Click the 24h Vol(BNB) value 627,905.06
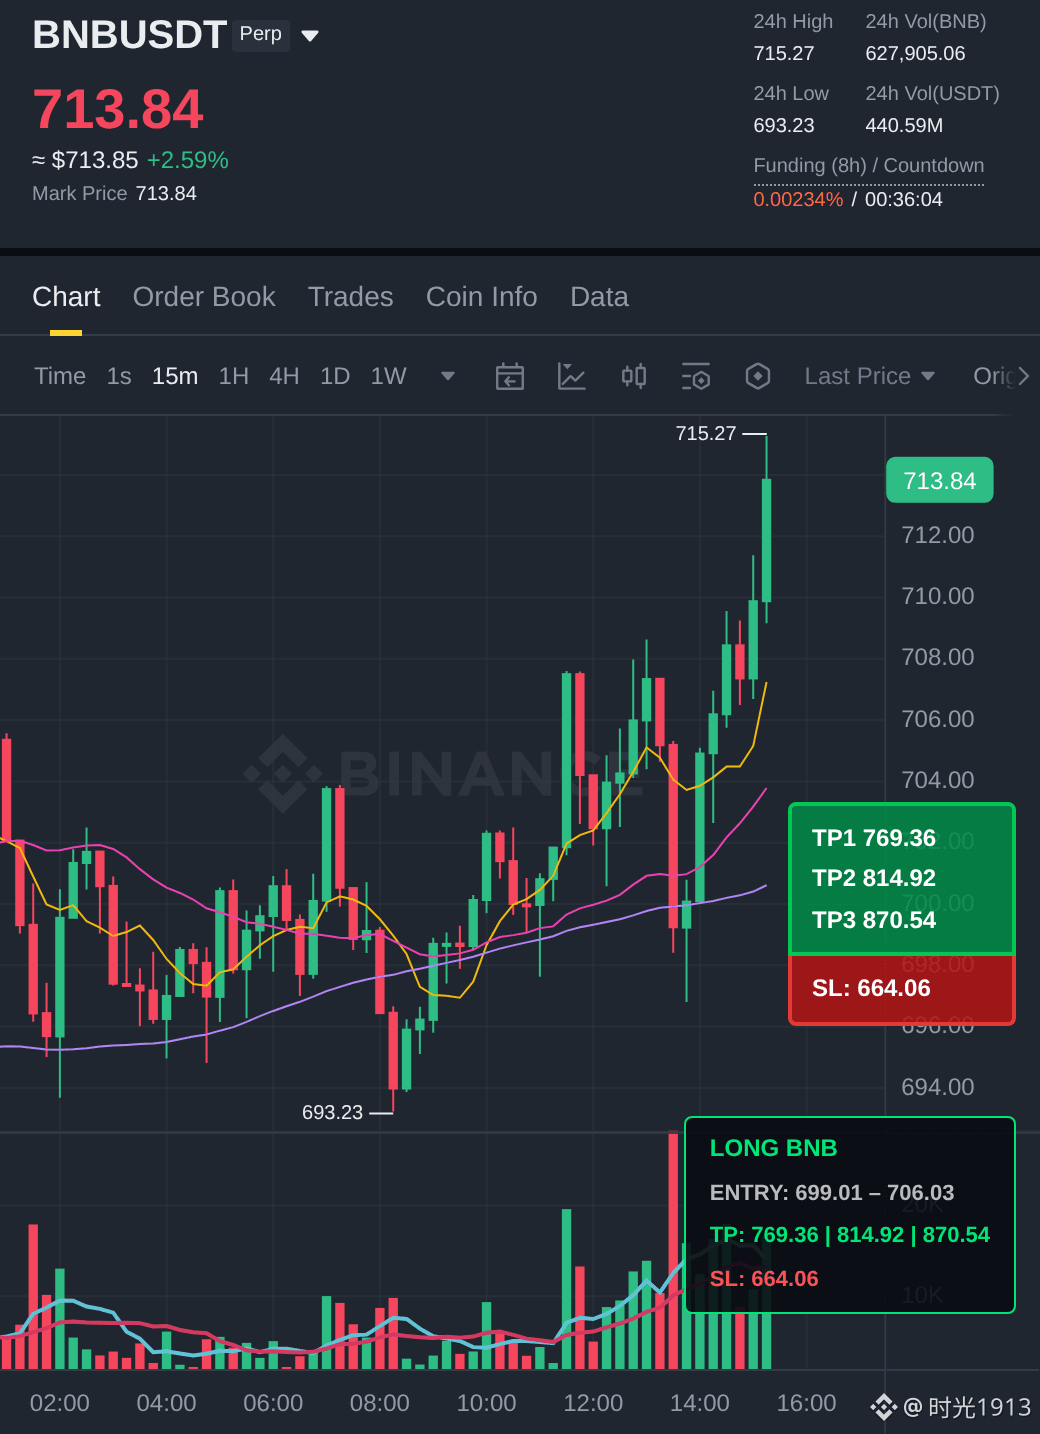Viewport: 1040px width, 1434px height. [915, 54]
